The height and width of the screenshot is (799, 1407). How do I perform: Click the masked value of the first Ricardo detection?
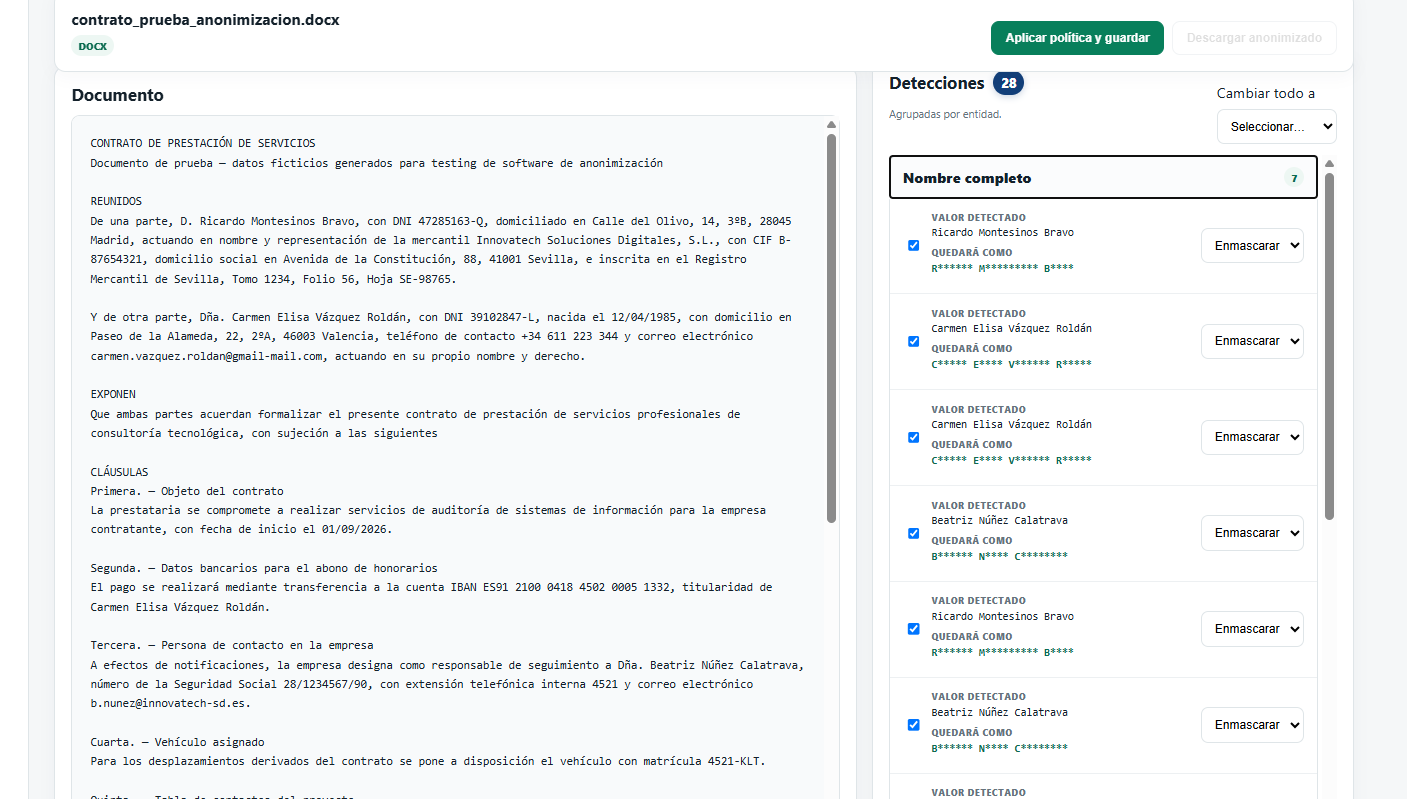tap(1002, 268)
